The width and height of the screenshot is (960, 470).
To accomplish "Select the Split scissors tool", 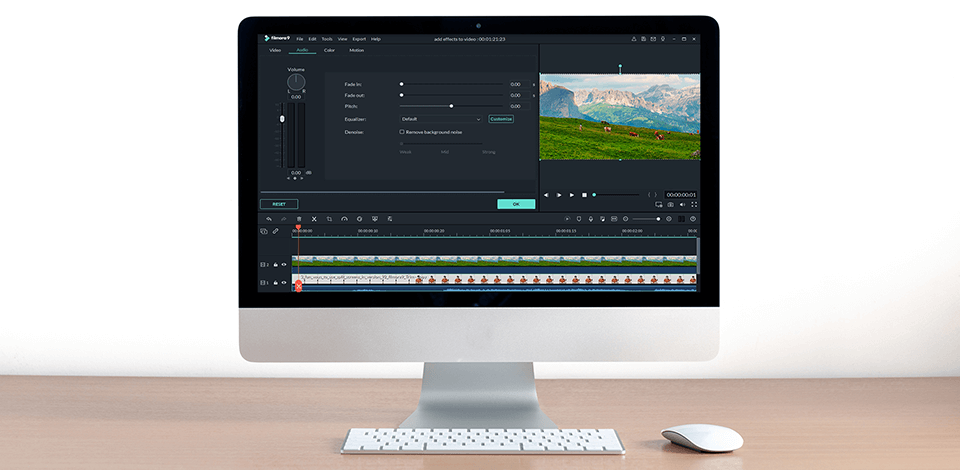I will point(314,218).
